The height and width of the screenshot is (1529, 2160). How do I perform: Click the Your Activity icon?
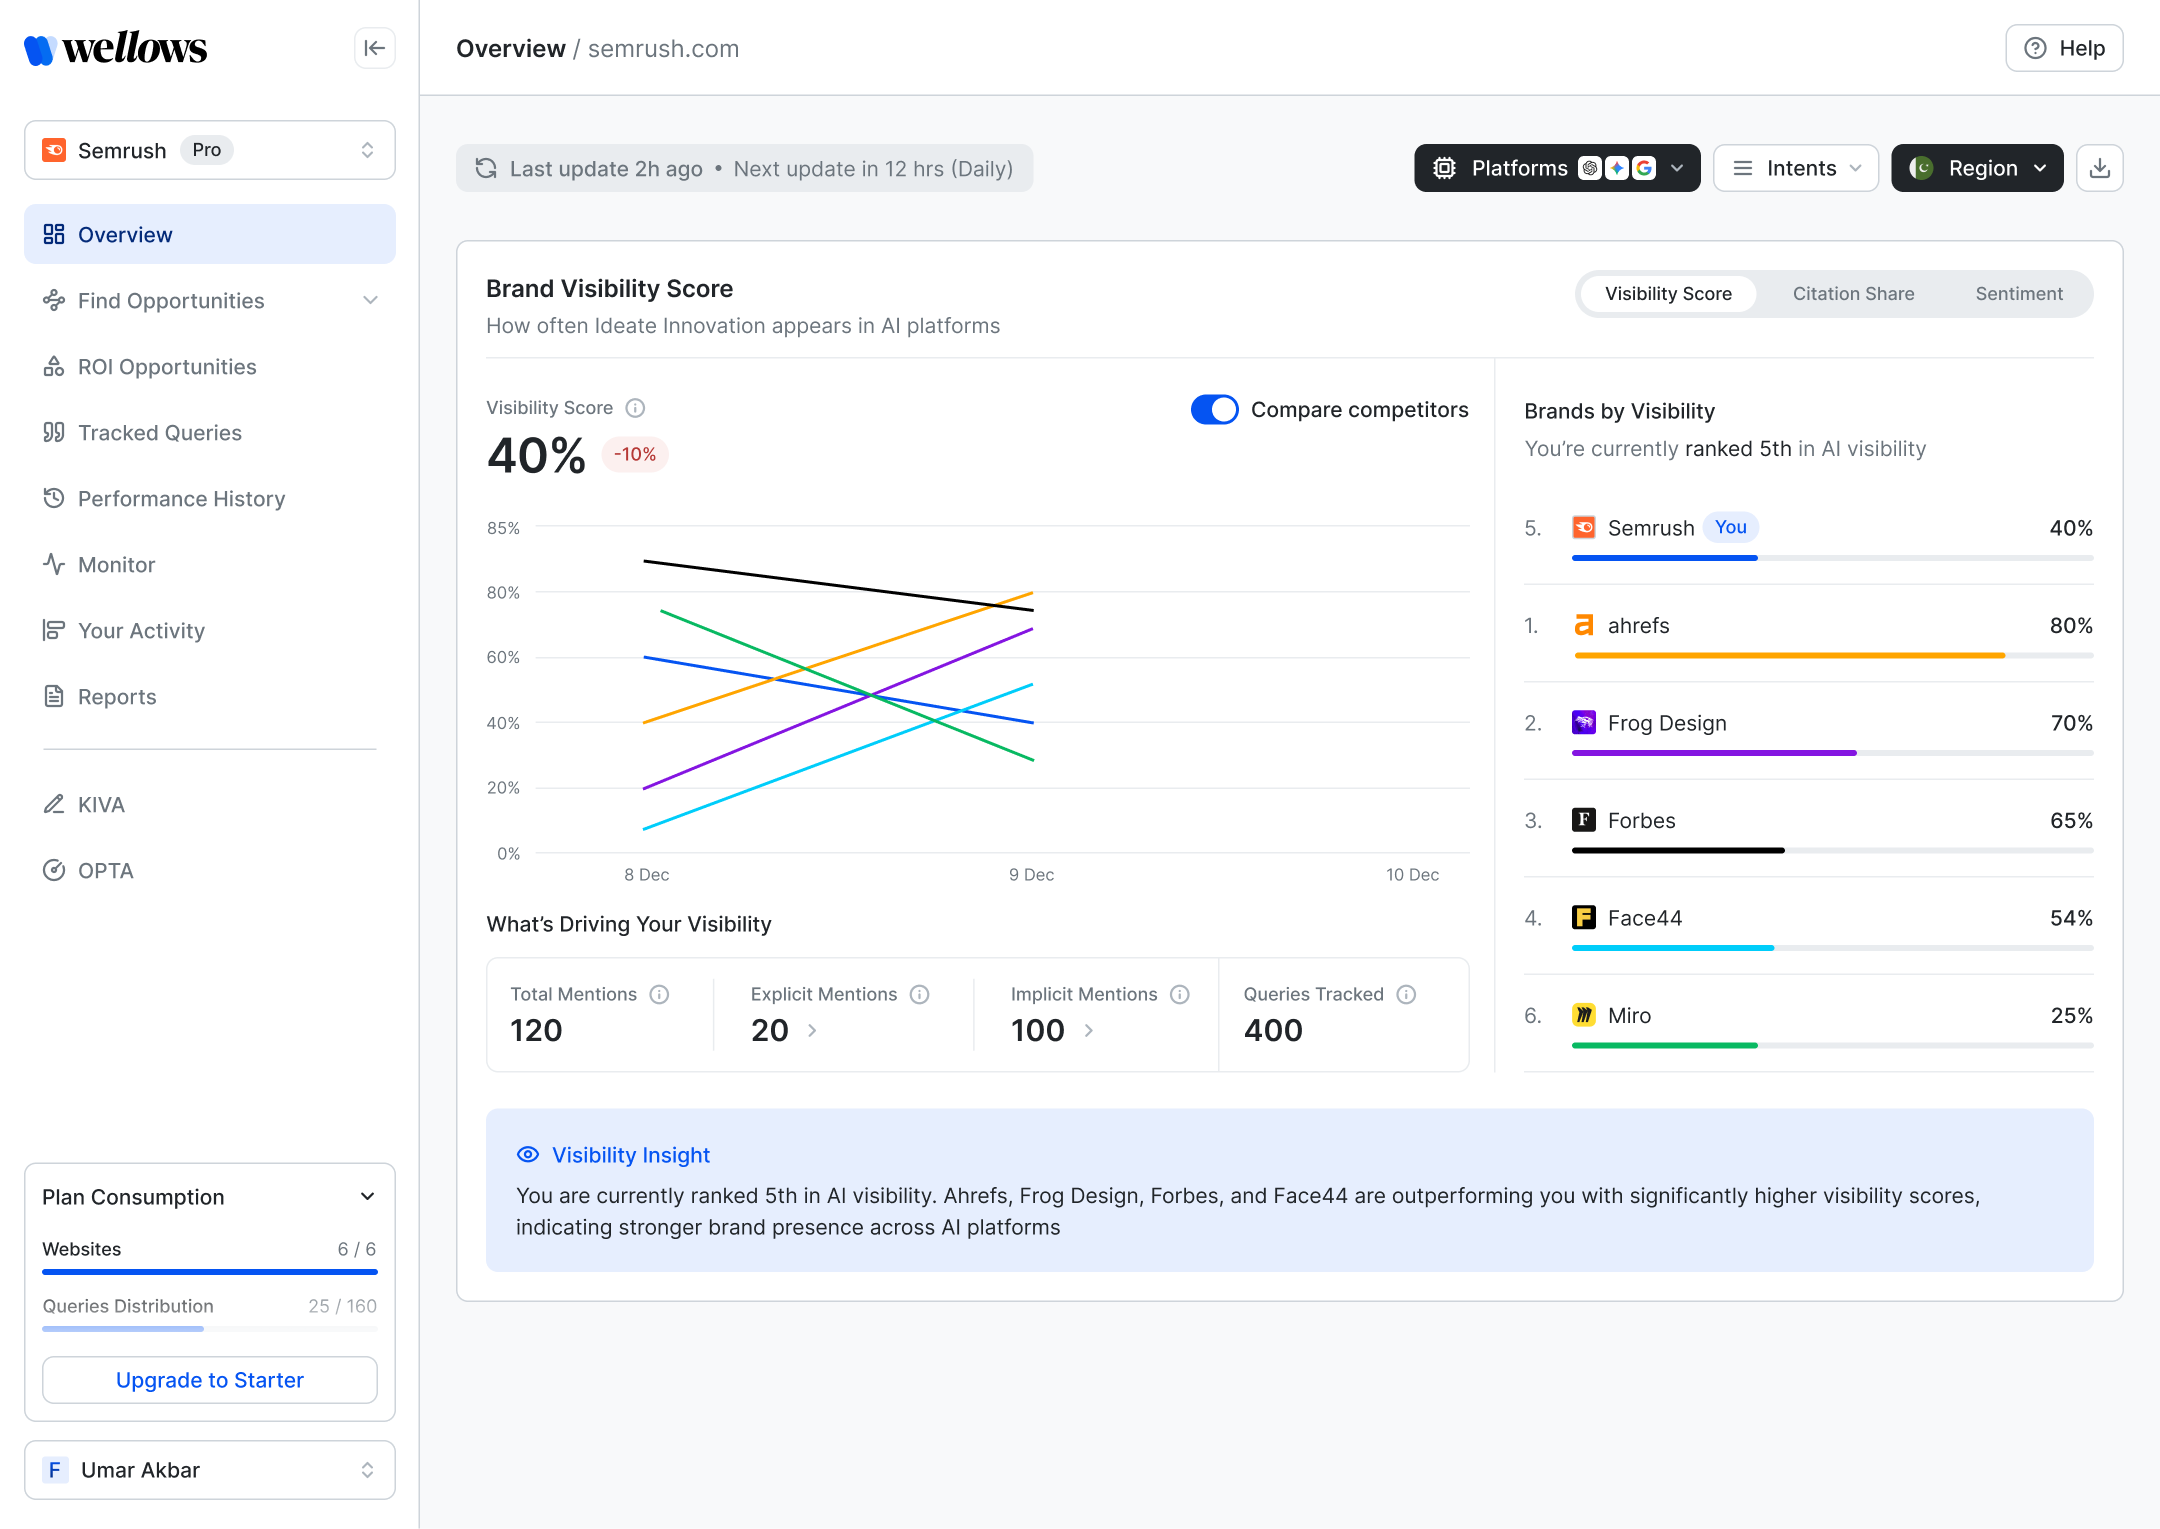(x=54, y=630)
